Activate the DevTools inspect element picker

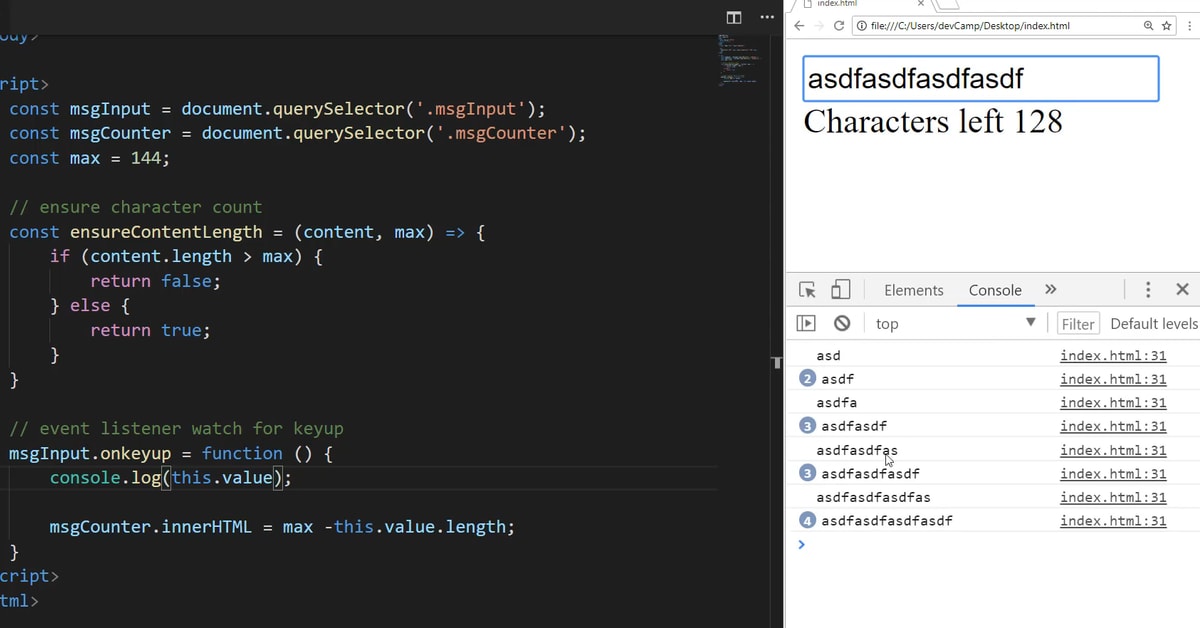click(808, 290)
